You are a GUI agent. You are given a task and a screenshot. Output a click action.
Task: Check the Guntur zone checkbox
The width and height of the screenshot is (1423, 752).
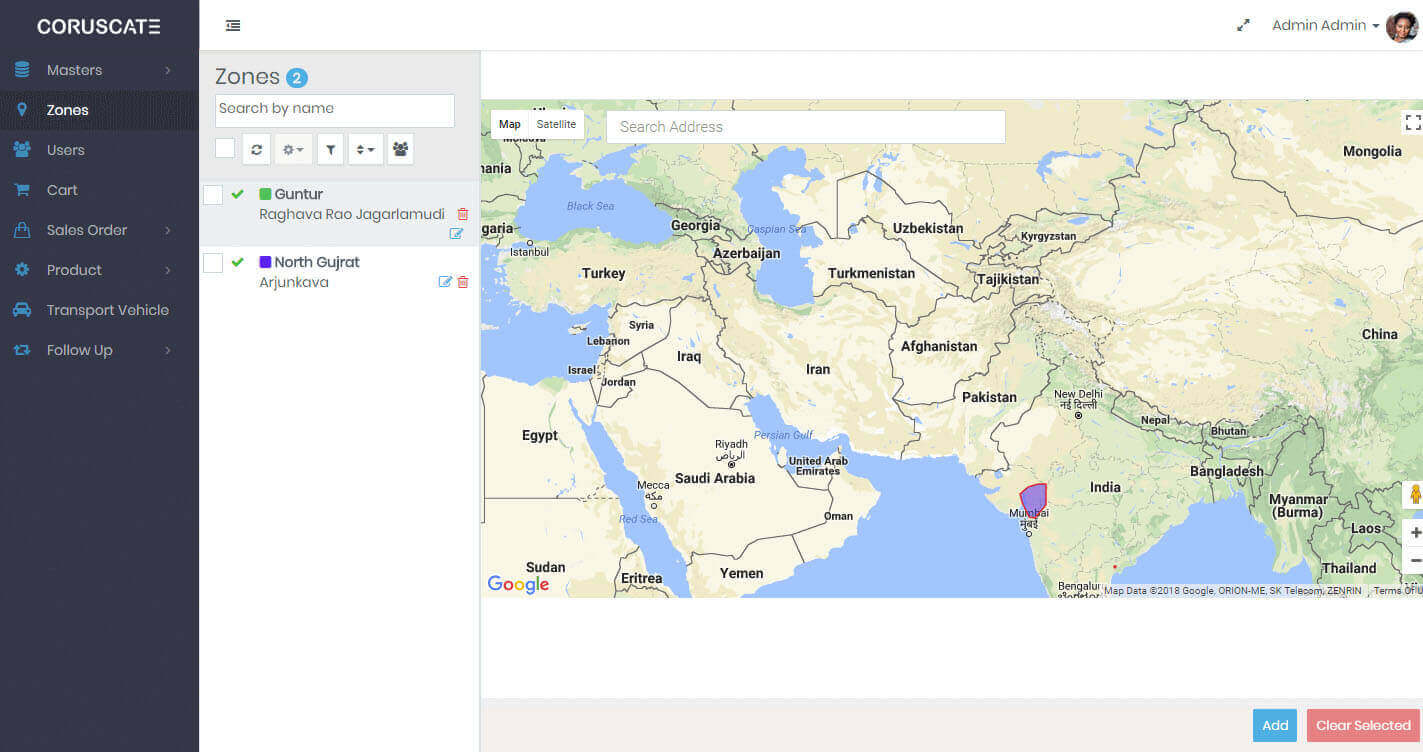point(213,195)
